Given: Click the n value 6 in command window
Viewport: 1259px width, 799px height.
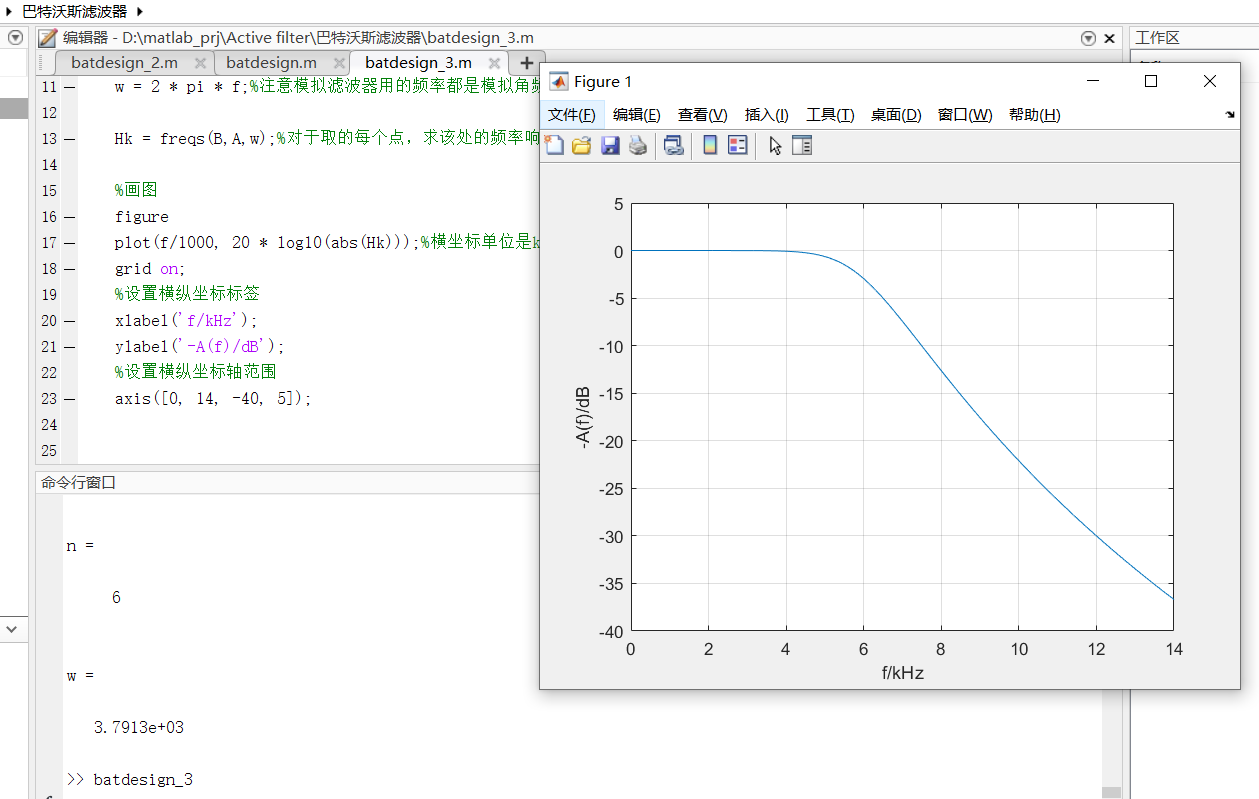Looking at the screenshot, I should click(116, 597).
